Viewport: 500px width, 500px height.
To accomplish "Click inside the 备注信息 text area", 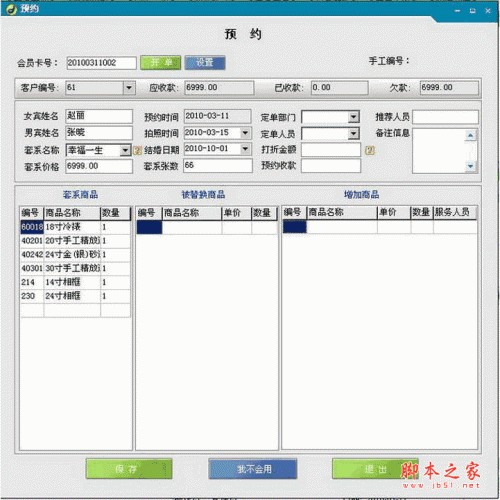I will click(438, 151).
